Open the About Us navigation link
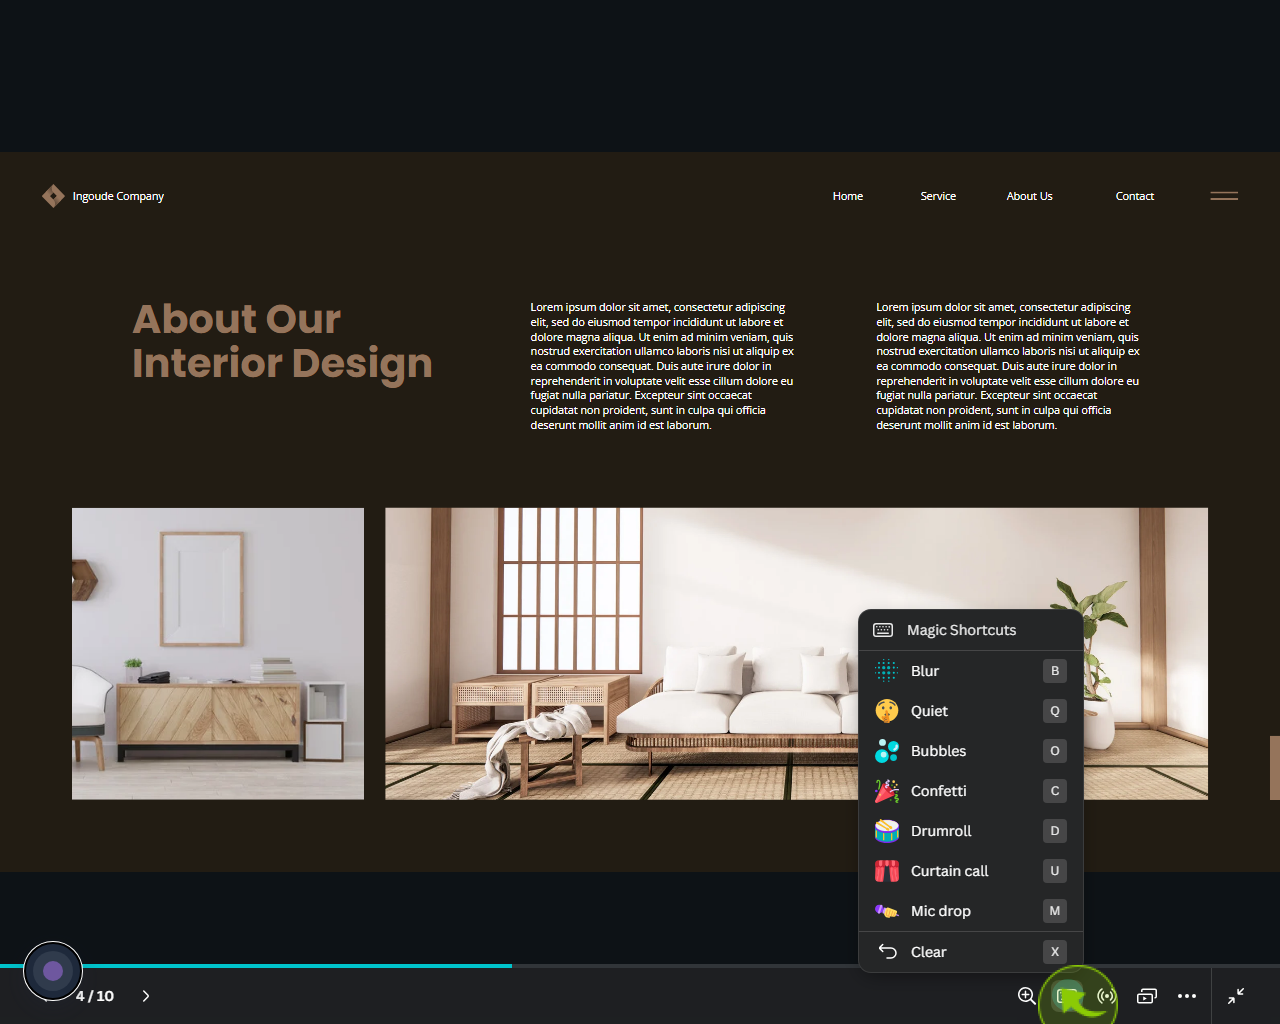Image resolution: width=1280 pixels, height=1024 pixels. pos(1030,196)
